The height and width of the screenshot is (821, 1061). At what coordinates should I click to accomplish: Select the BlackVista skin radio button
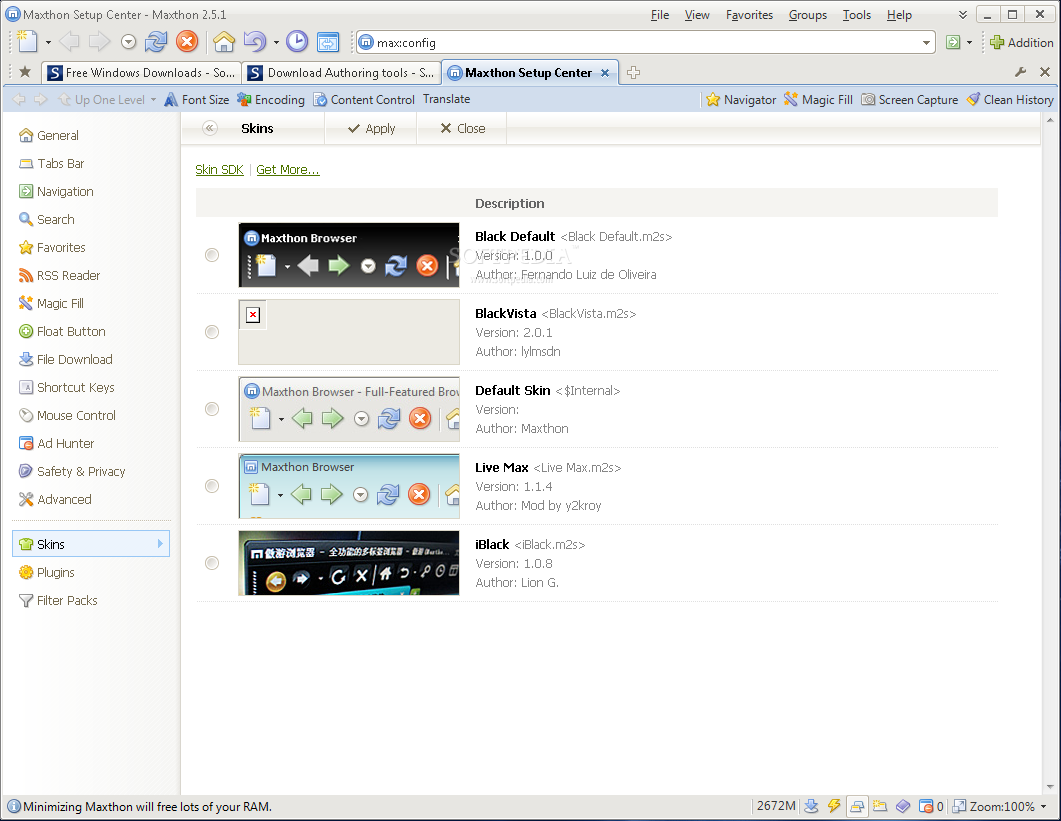tap(212, 332)
